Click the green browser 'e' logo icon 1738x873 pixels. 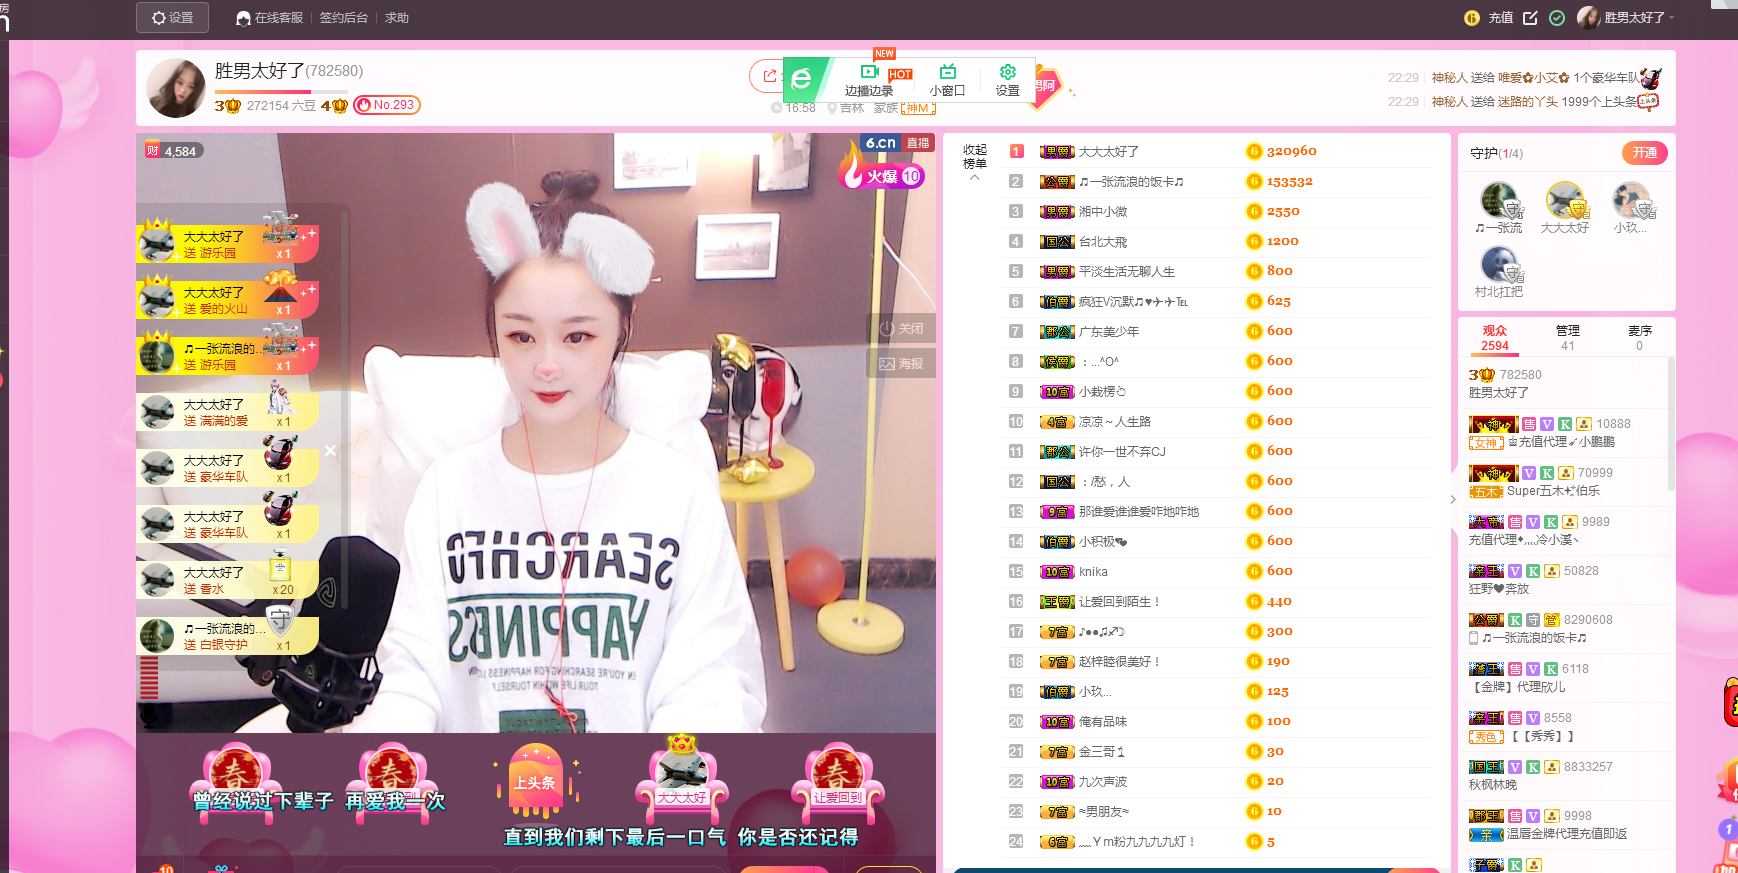tap(801, 79)
